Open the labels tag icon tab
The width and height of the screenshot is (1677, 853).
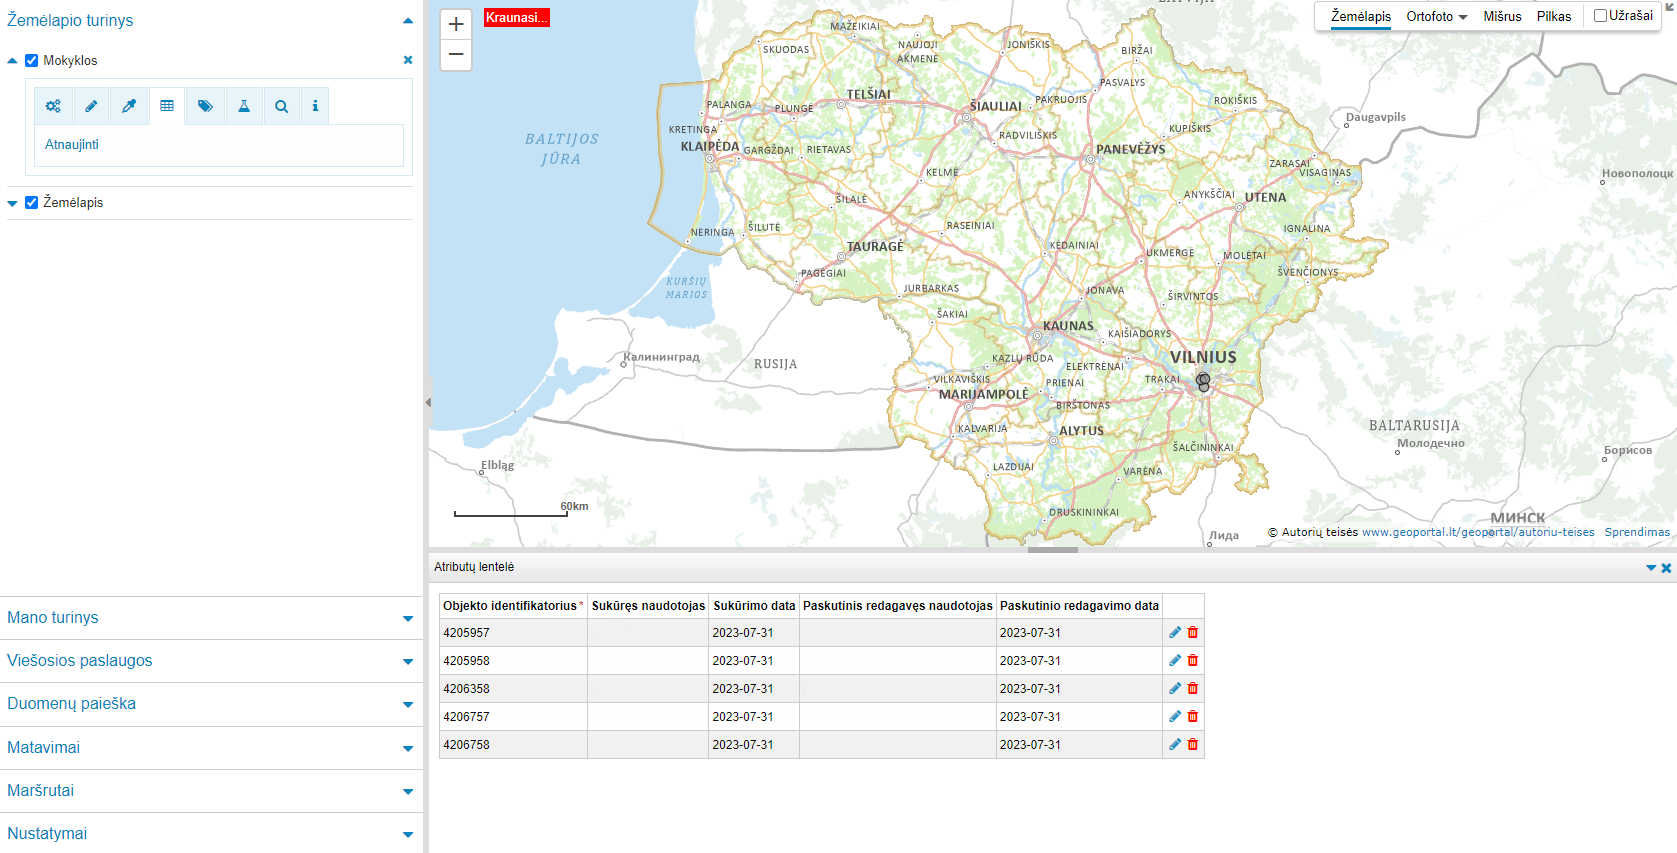pyautogui.click(x=205, y=106)
